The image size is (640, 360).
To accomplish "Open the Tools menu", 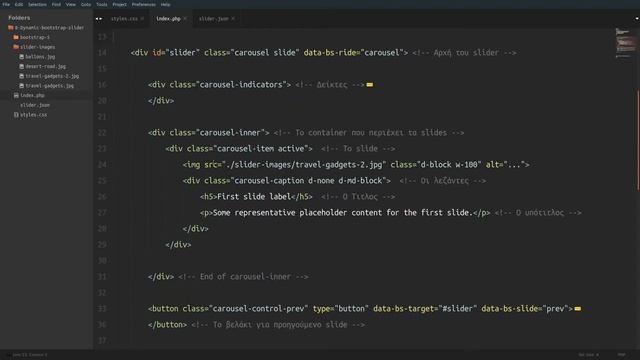I will pyautogui.click(x=102, y=4).
